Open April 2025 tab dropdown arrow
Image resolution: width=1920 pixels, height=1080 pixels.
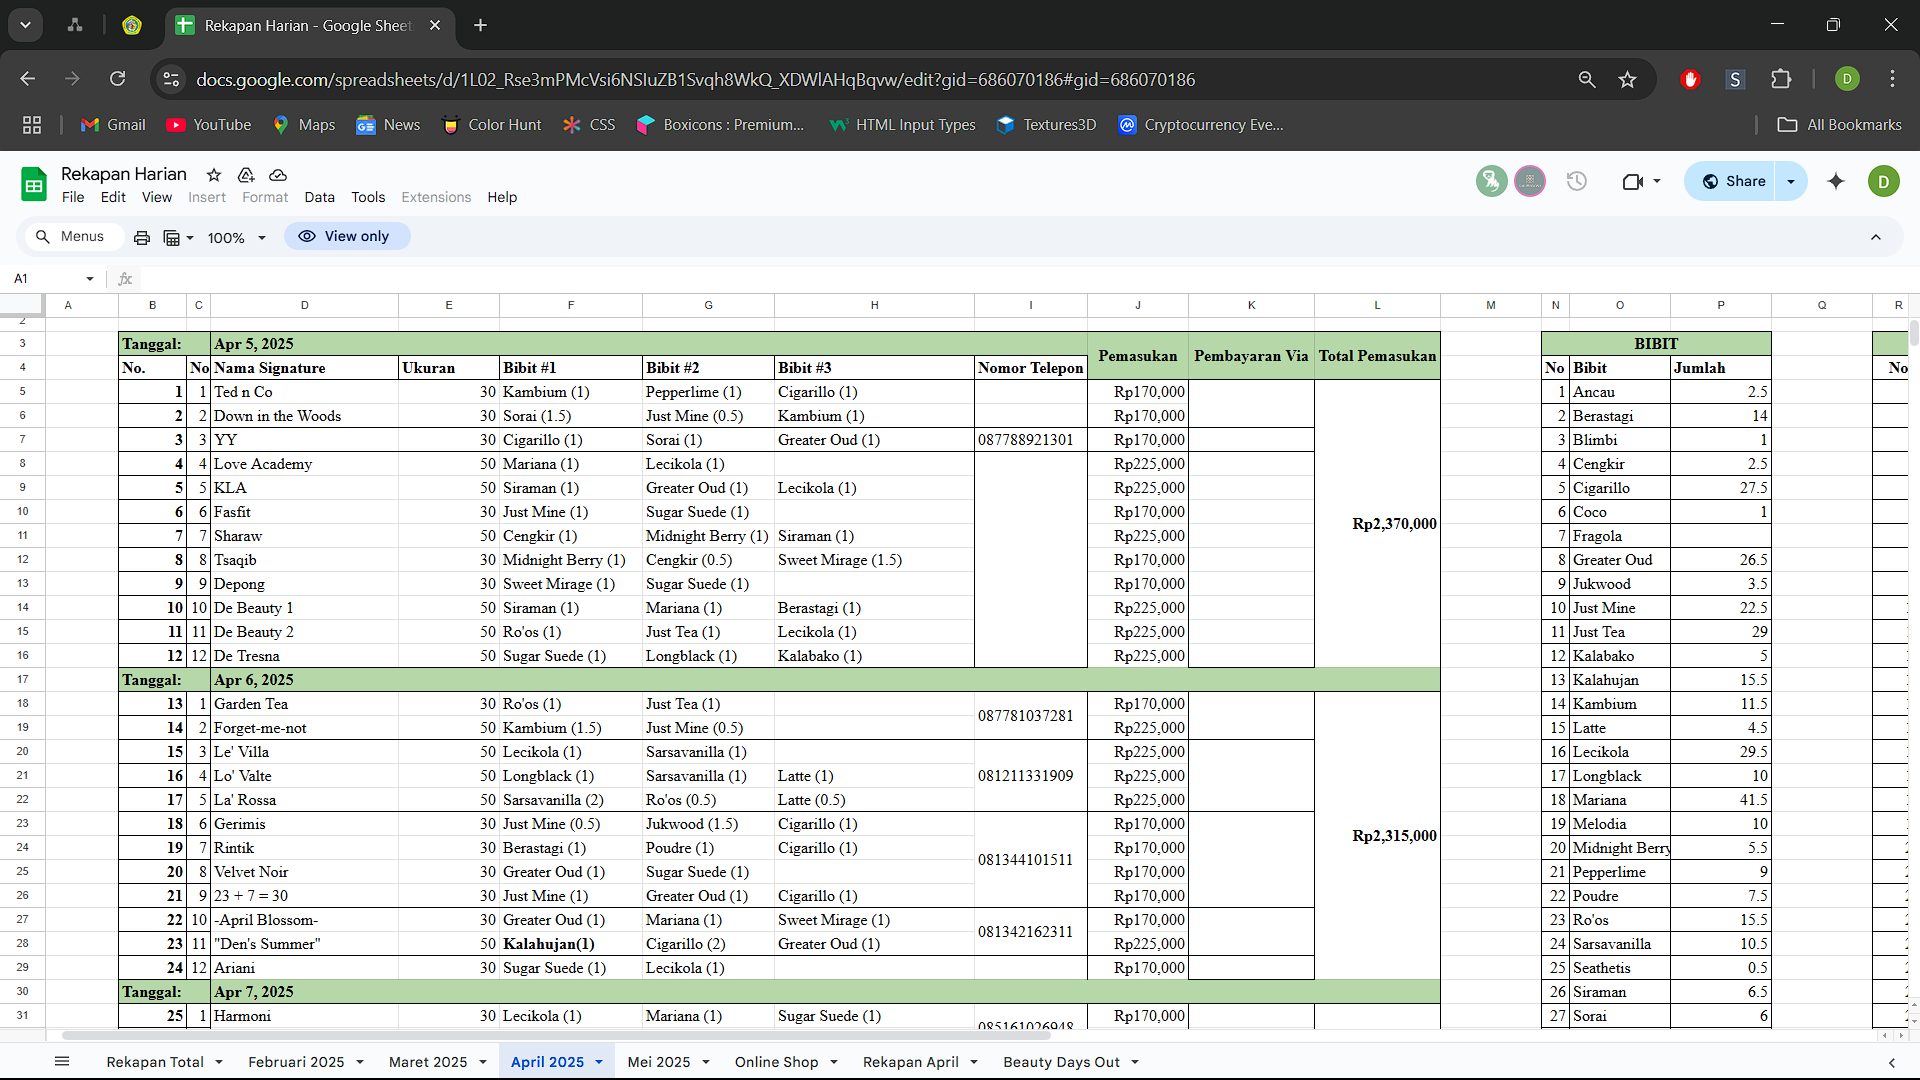pyautogui.click(x=599, y=1063)
